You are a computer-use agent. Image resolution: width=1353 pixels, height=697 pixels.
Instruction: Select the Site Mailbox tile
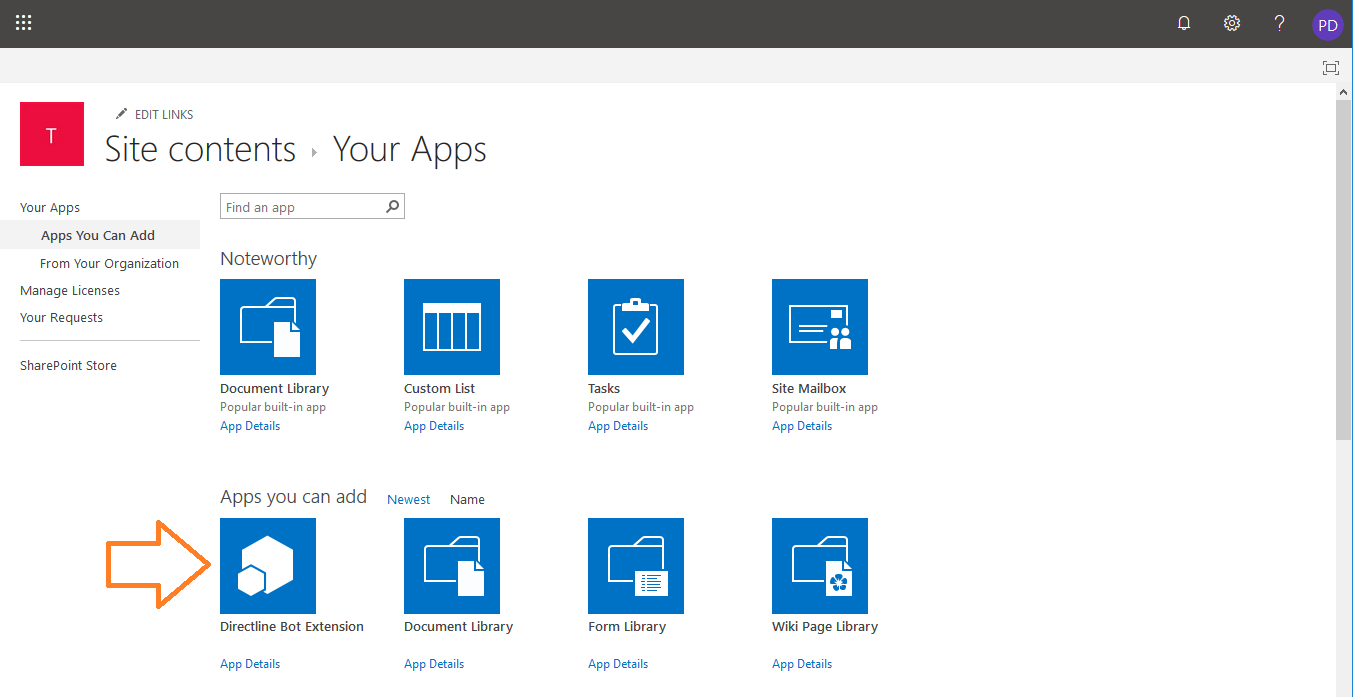820,327
